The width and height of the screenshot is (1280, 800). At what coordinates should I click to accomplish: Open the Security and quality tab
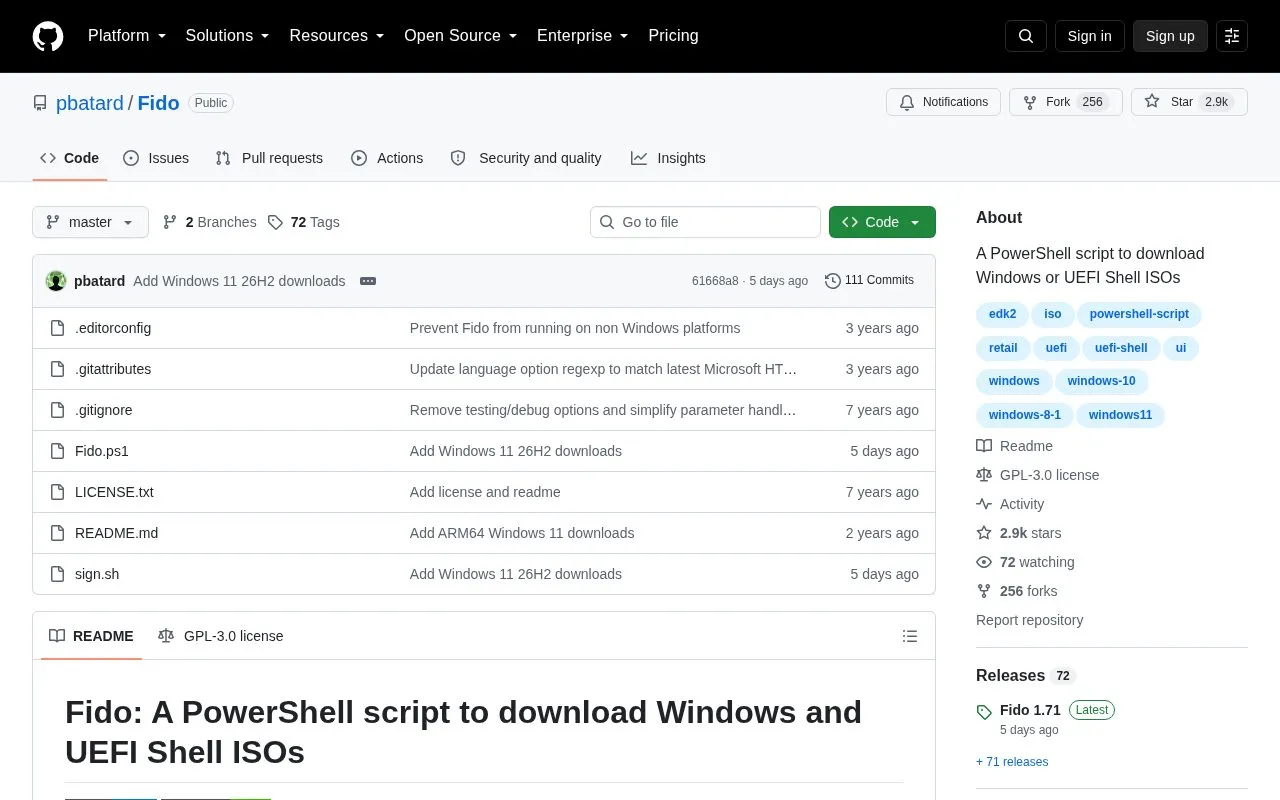526,158
